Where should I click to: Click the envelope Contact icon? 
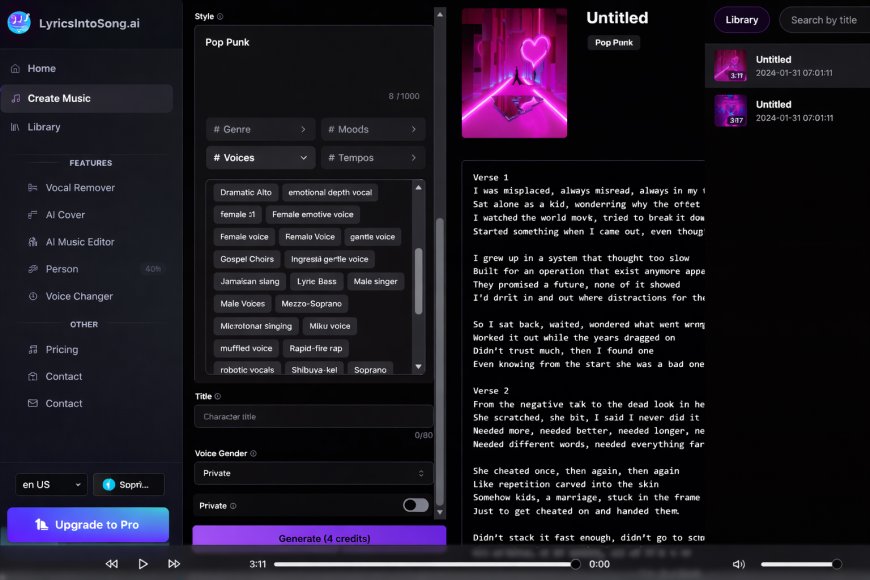pyautogui.click(x=33, y=404)
